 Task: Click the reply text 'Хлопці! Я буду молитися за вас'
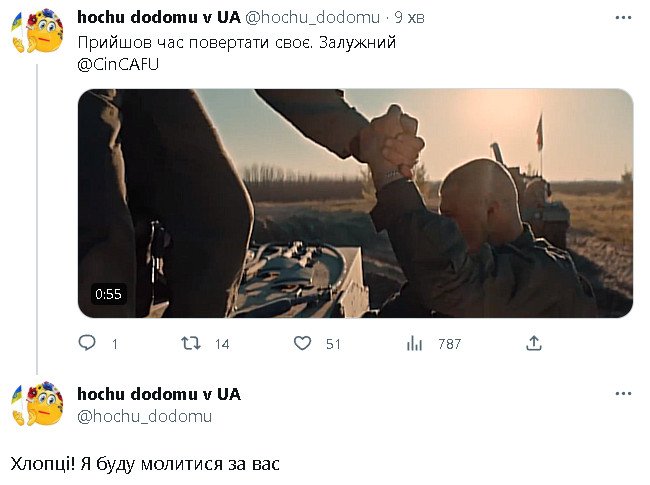tap(145, 464)
